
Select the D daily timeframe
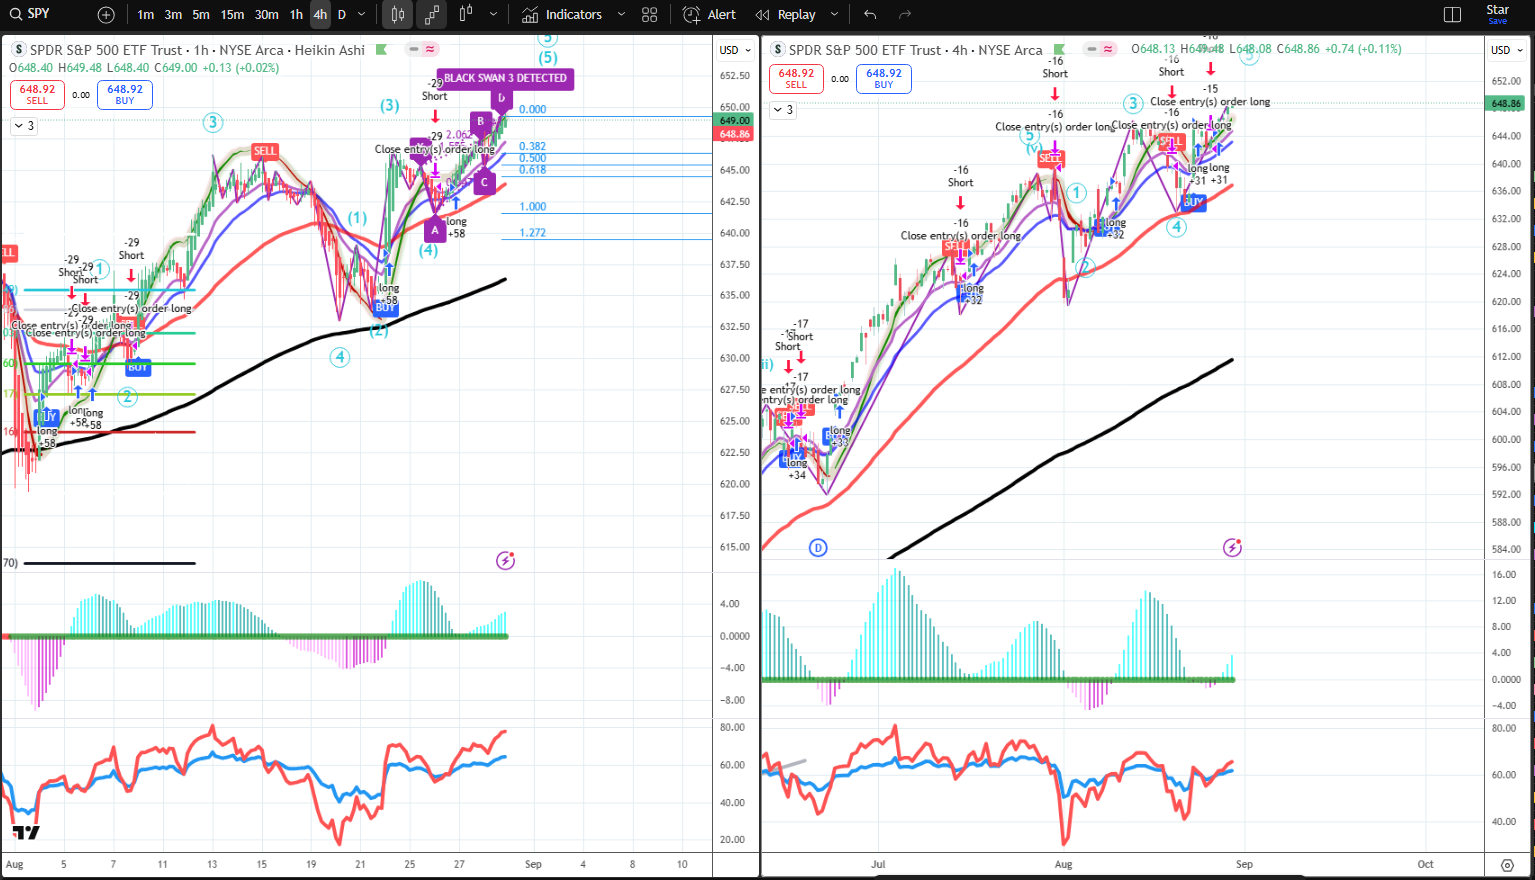coord(342,15)
